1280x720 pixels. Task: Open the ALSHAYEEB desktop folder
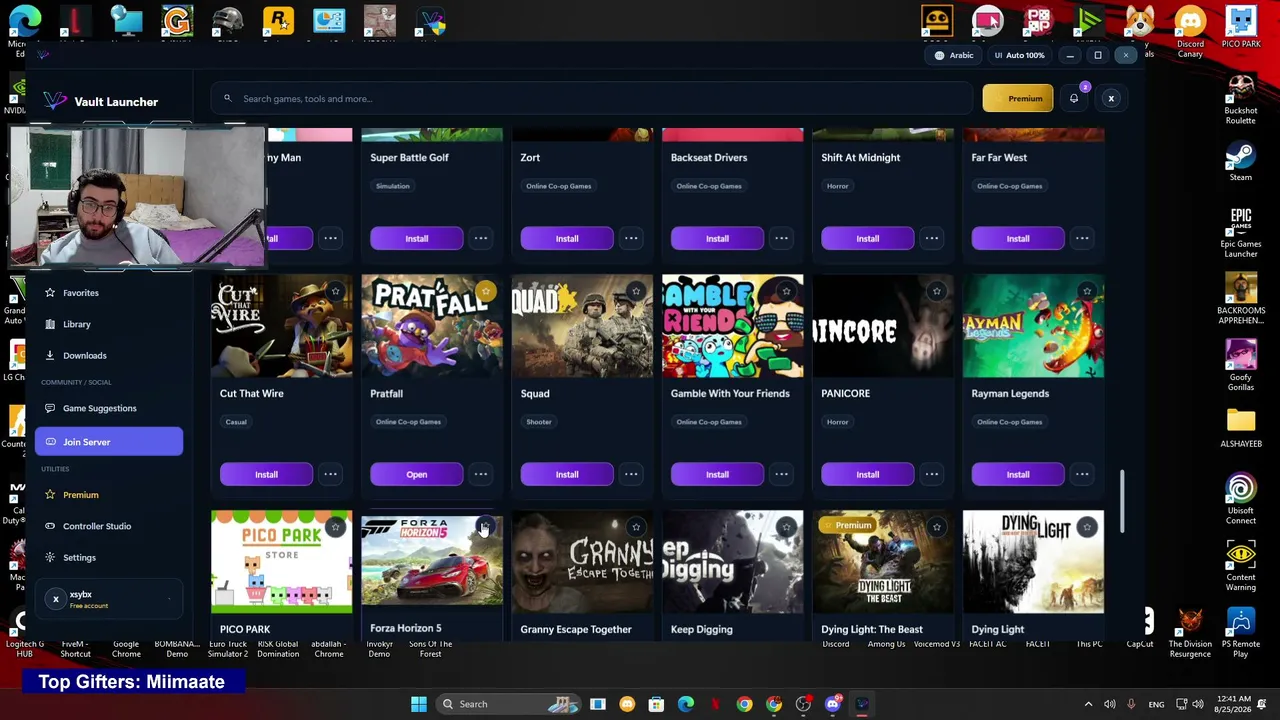coord(1240,428)
